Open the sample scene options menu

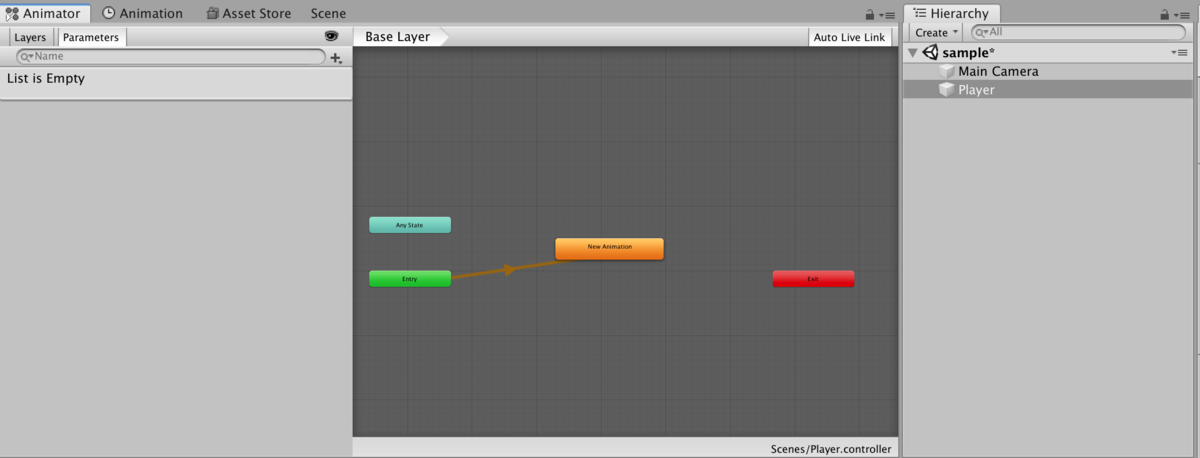(x=1181, y=52)
